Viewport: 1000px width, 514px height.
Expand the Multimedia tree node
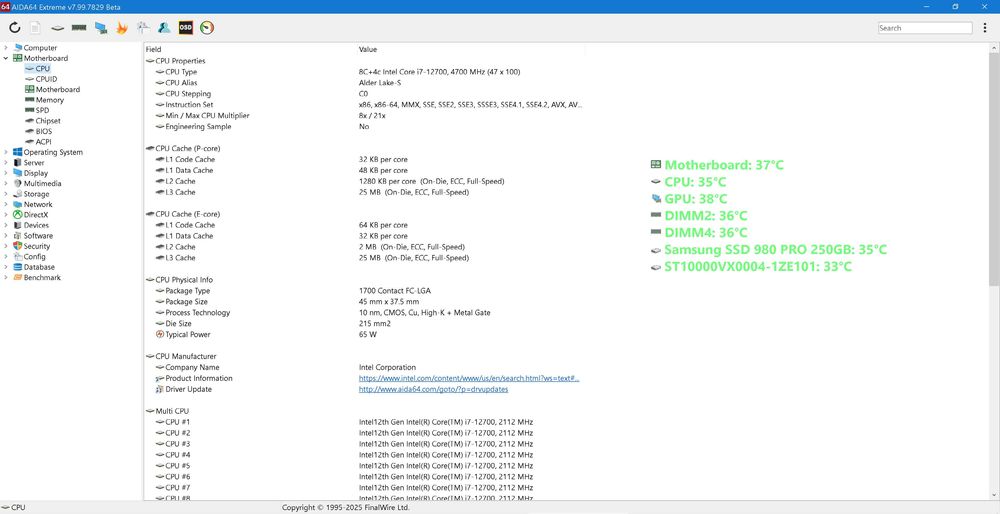[x=6, y=184]
